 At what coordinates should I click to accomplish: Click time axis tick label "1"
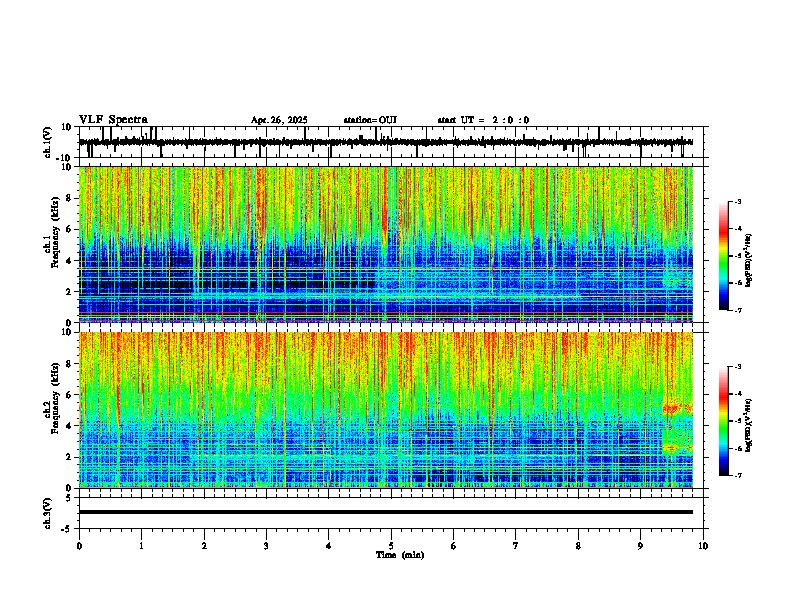pyautogui.click(x=141, y=546)
